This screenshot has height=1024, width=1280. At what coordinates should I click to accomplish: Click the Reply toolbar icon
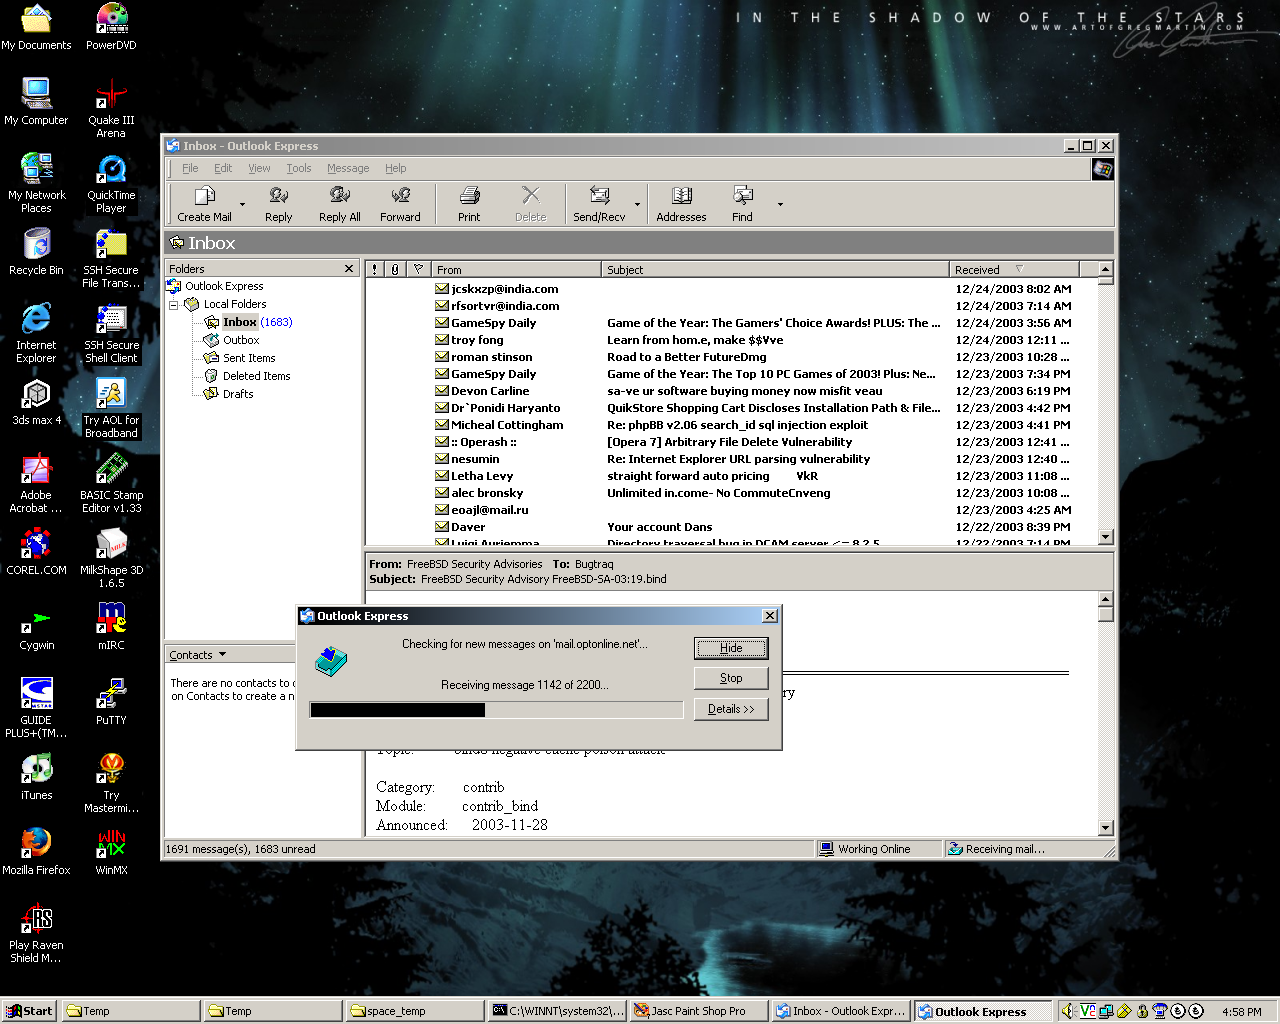click(x=278, y=203)
